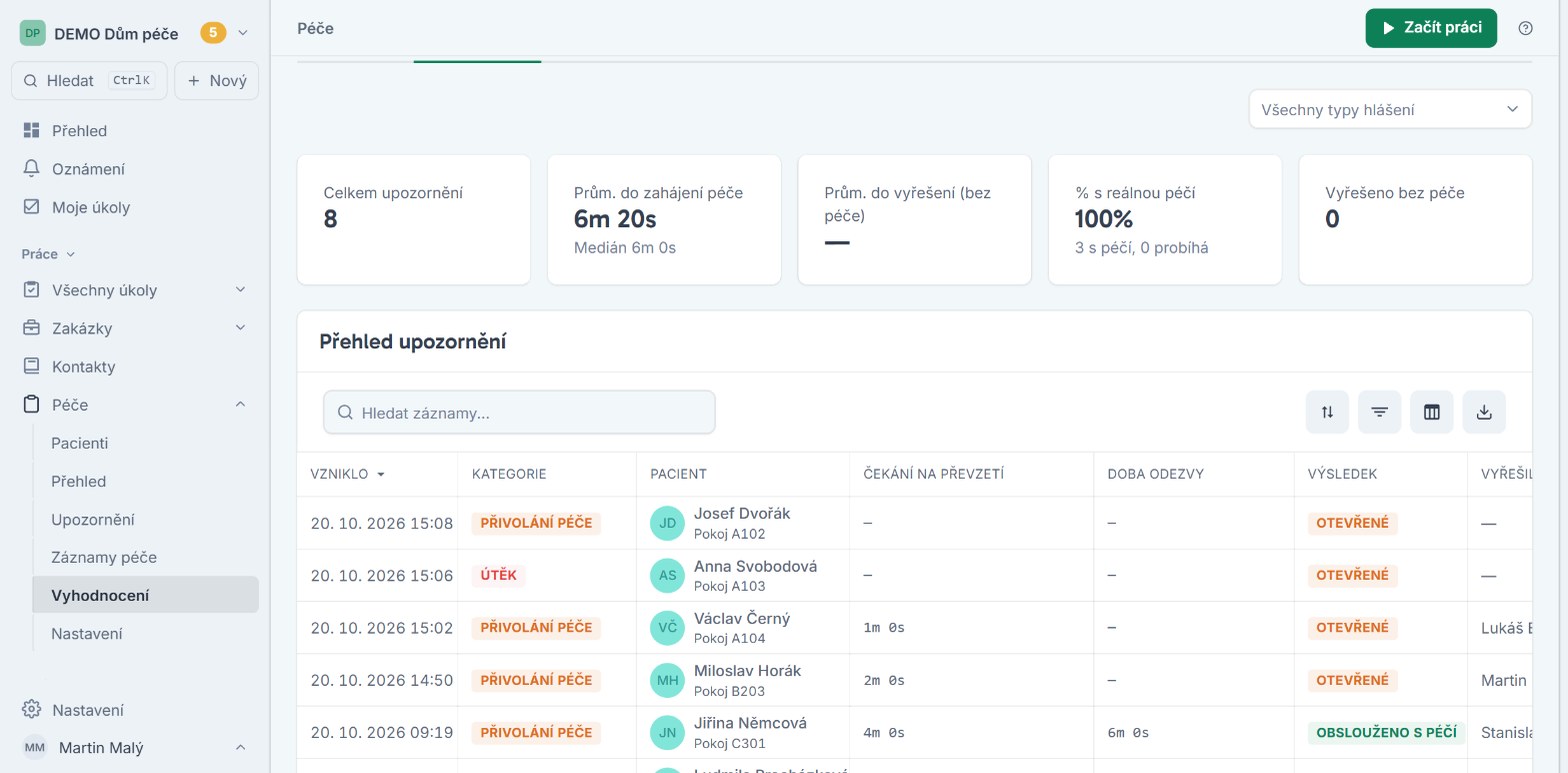
Task: Select Vyhodnocení in the sidebar
Action: [146, 595]
